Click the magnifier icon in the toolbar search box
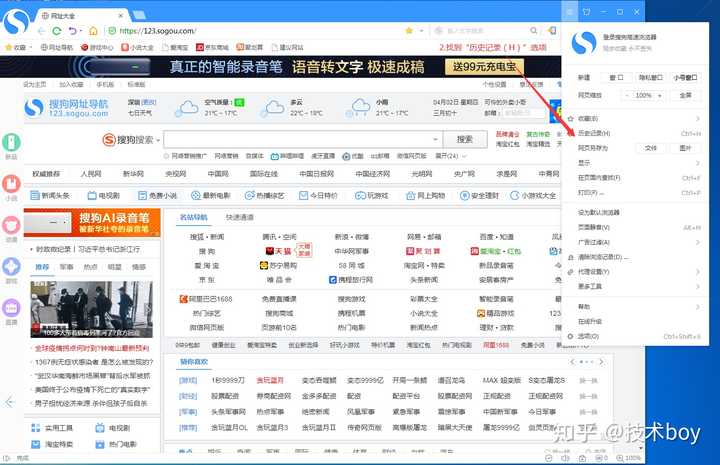The height and width of the screenshot is (465, 720). [x=534, y=31]
